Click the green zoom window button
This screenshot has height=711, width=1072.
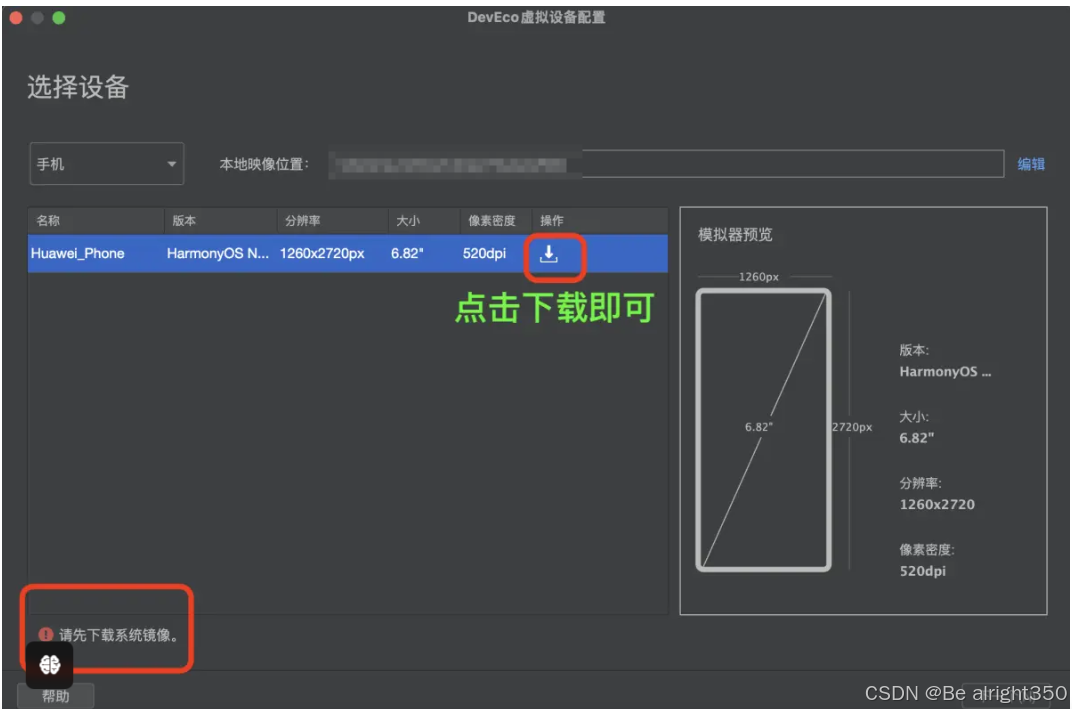click(x=59, y=18)
